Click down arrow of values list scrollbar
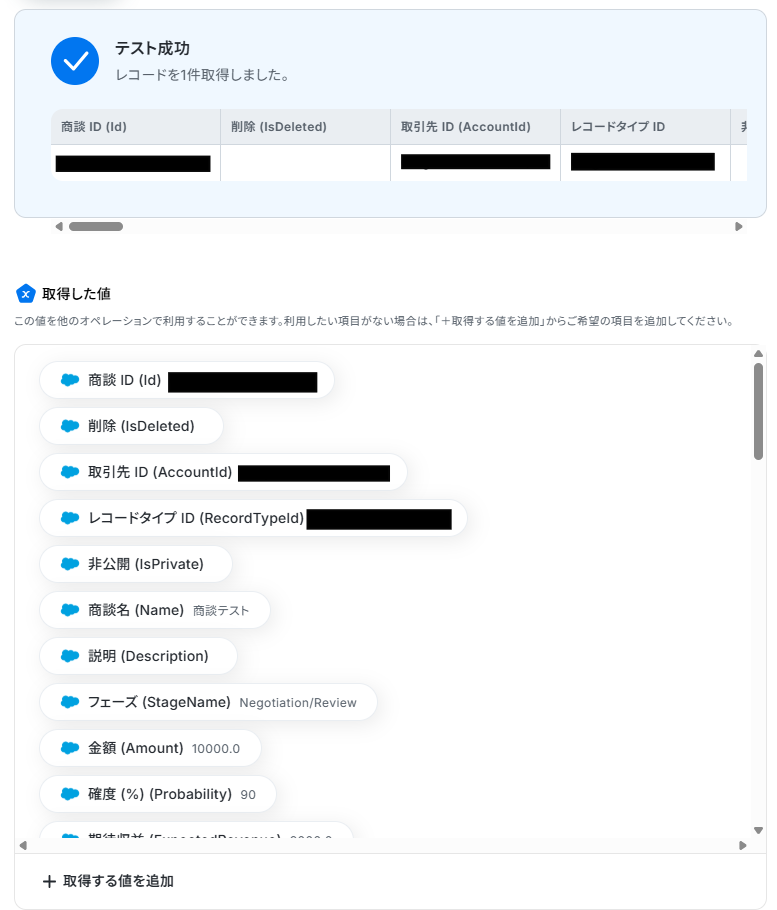Image resolution: width=777 pixels, height=910 pixels. coord(758,830)
